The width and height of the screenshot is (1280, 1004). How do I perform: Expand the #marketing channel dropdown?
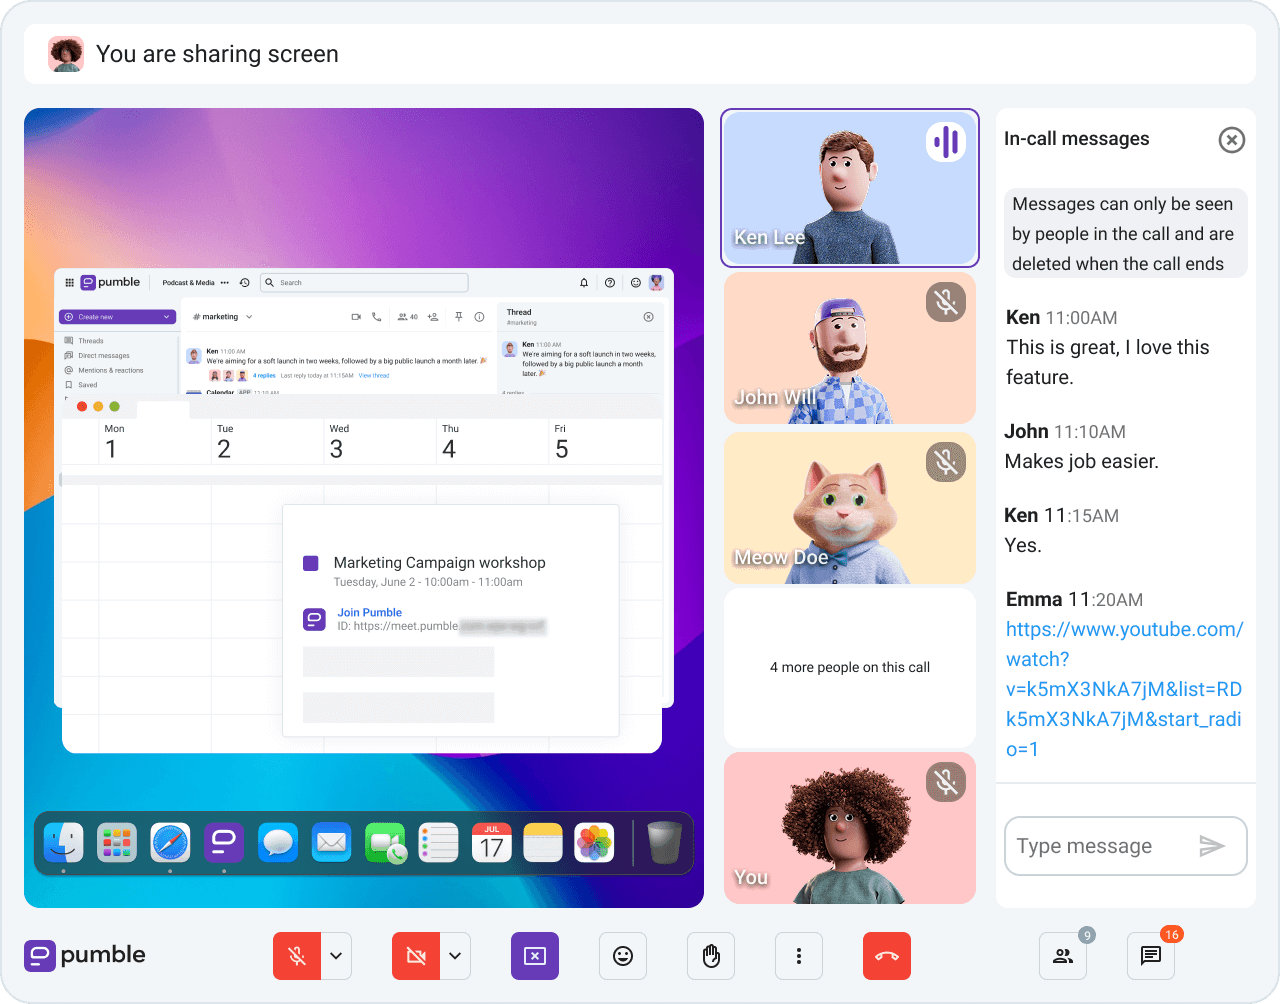point(249,316)
